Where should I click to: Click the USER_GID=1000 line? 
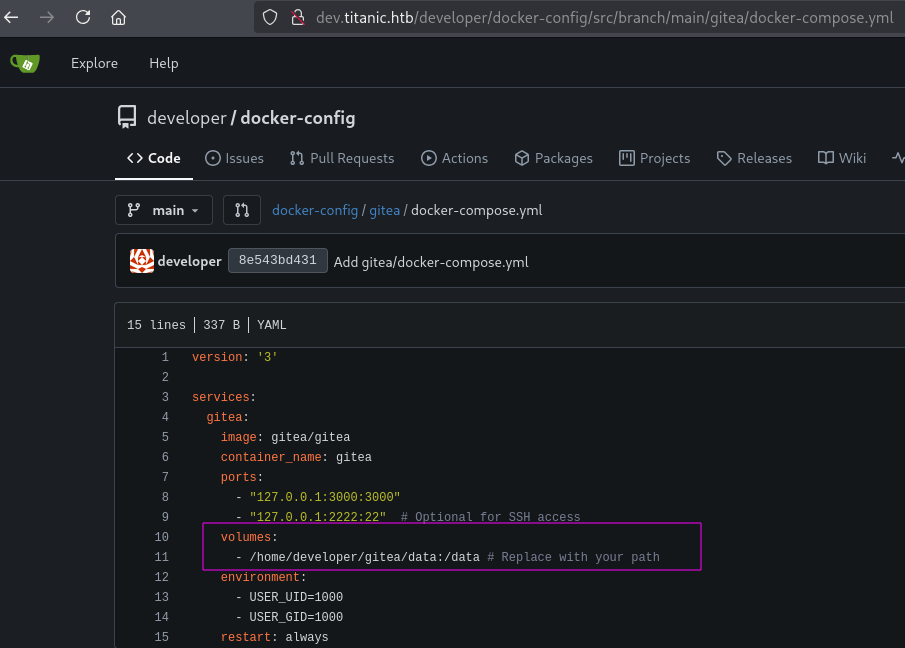click(296, 617)
